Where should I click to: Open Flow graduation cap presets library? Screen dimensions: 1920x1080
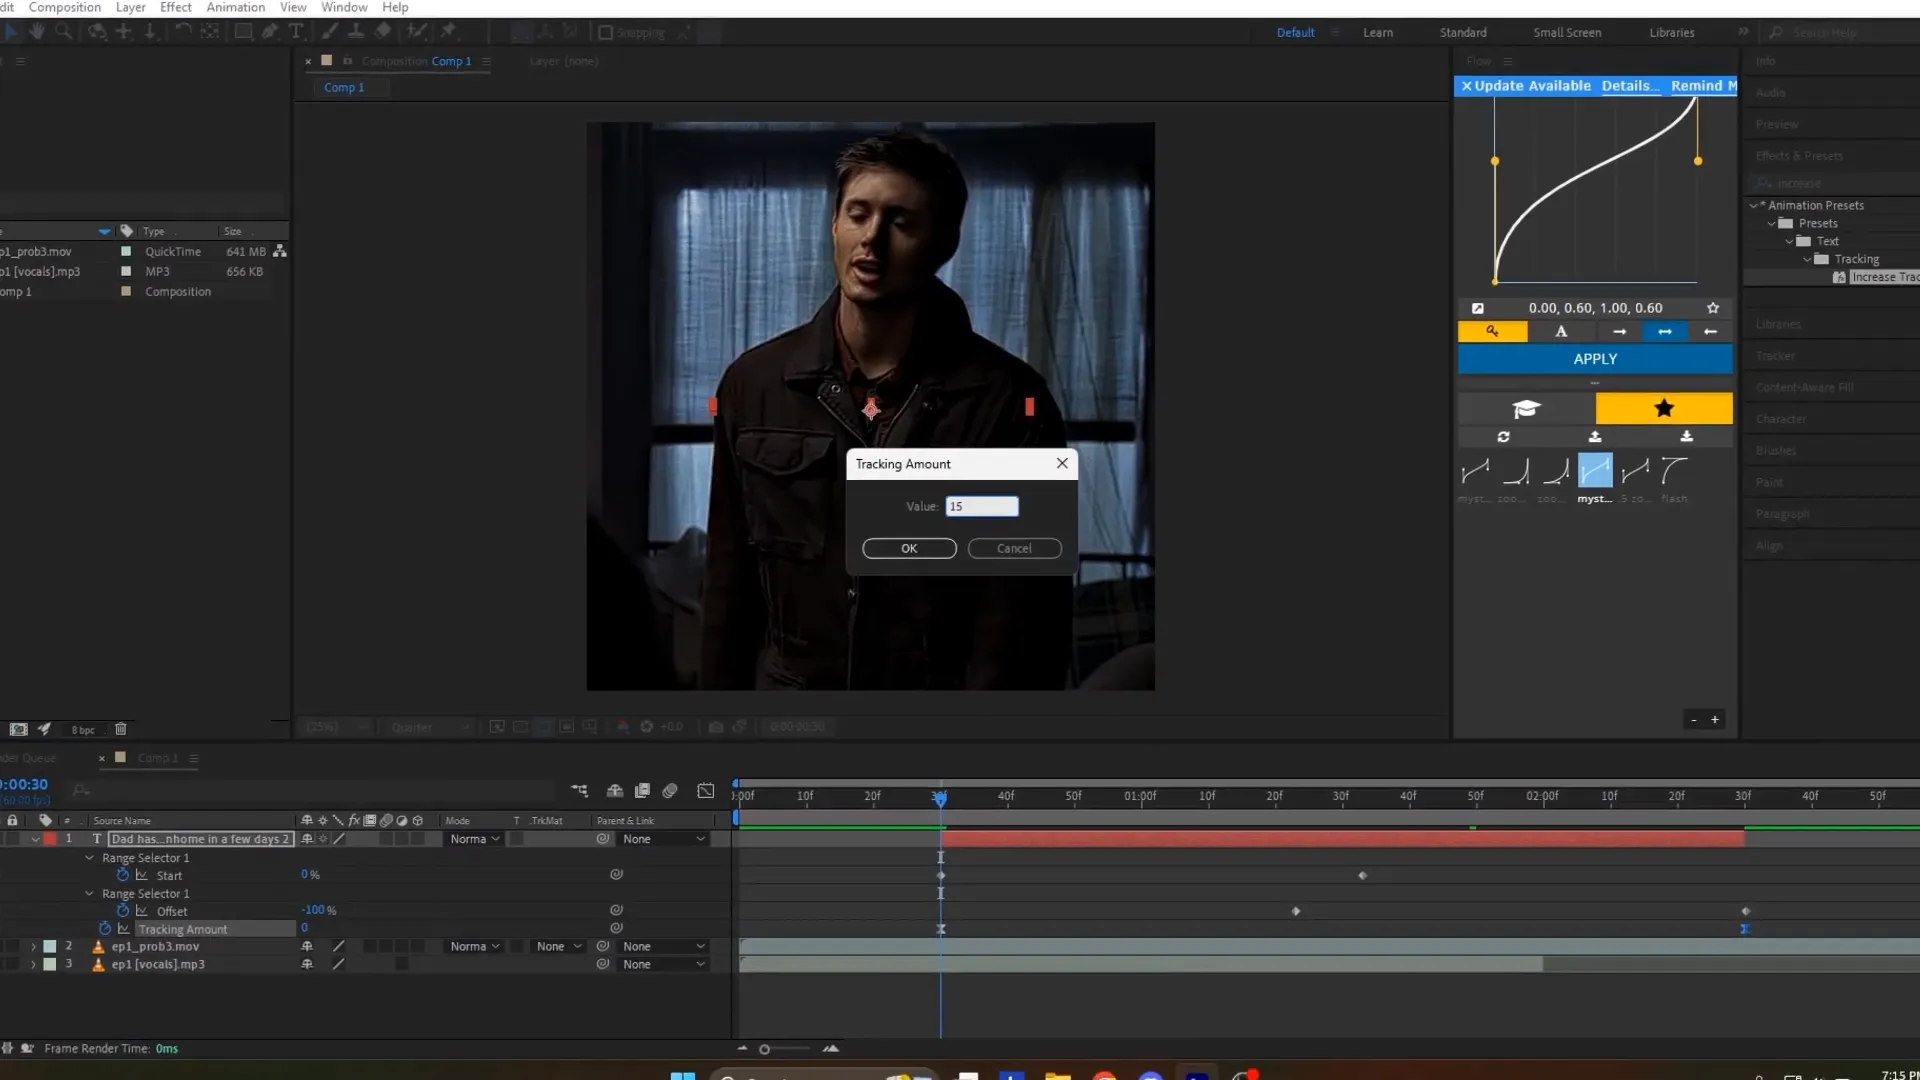point(1526,408)
